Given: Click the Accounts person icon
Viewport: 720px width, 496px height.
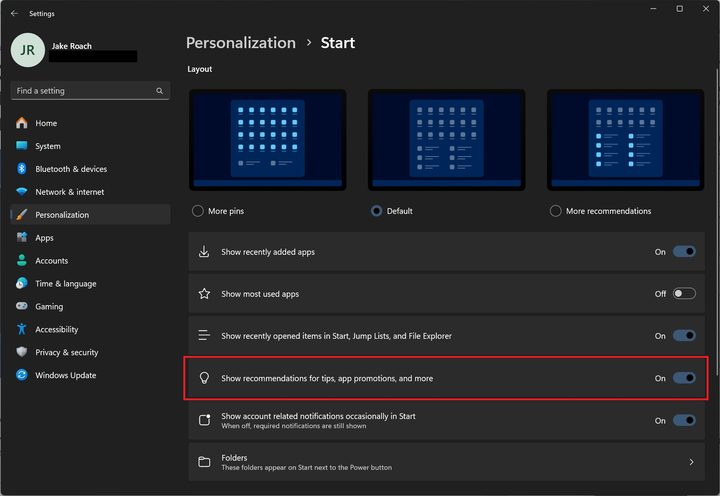Looking at the screenshot, I should pyautogui.click(x=22, y=260).
